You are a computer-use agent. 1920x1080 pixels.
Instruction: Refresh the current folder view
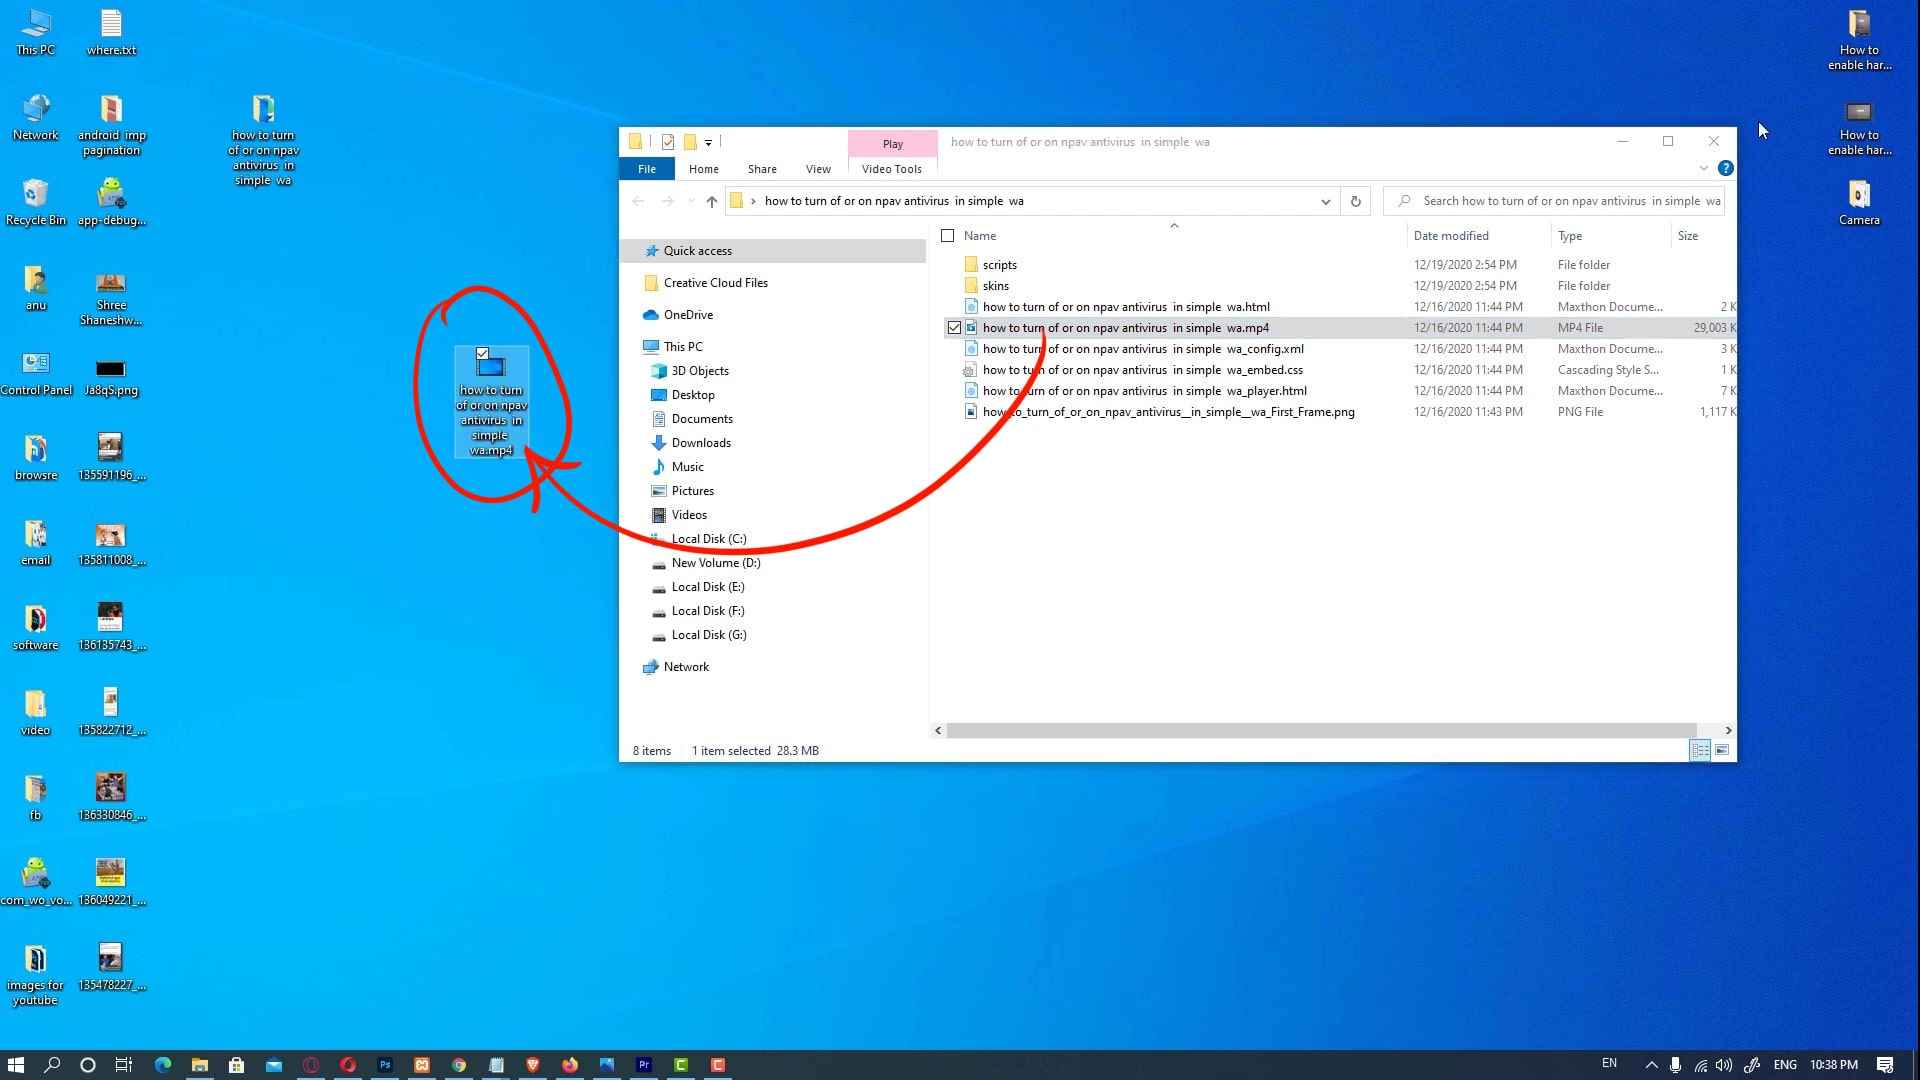1355,201
